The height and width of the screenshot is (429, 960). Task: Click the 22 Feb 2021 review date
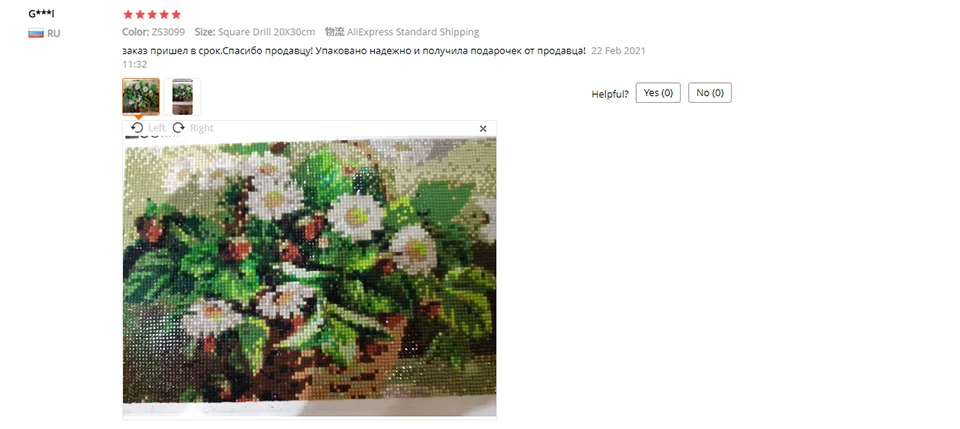pyautogui.click(x=618, y=51)
